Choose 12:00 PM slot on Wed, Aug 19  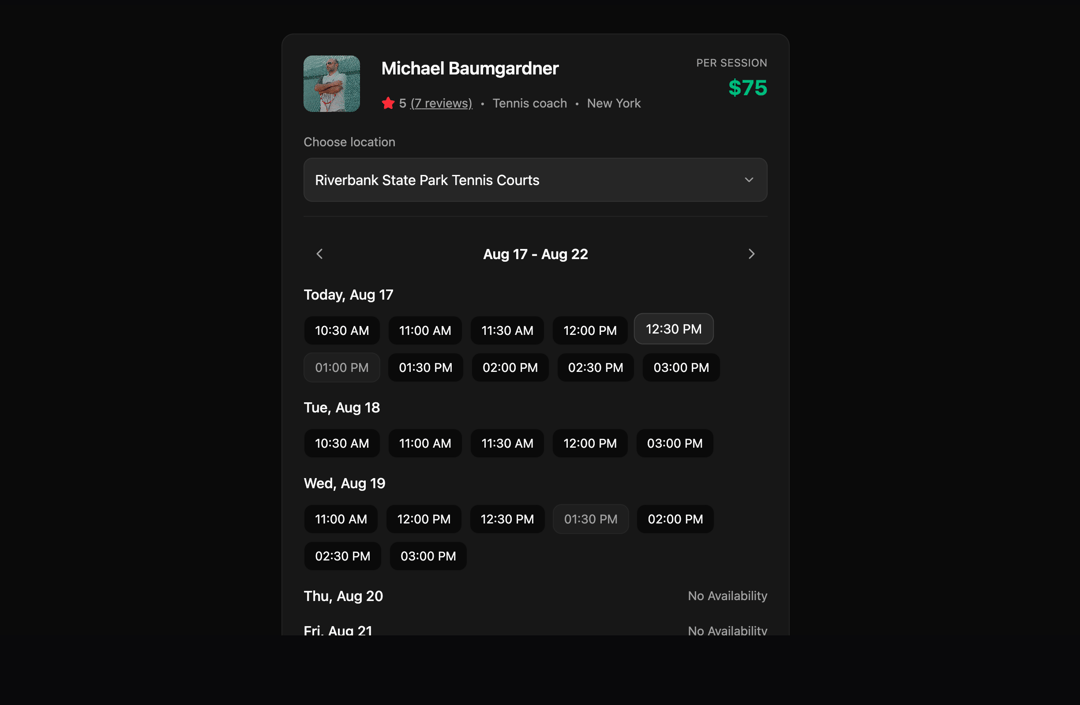pyautogui.click(x=424, y=519)
